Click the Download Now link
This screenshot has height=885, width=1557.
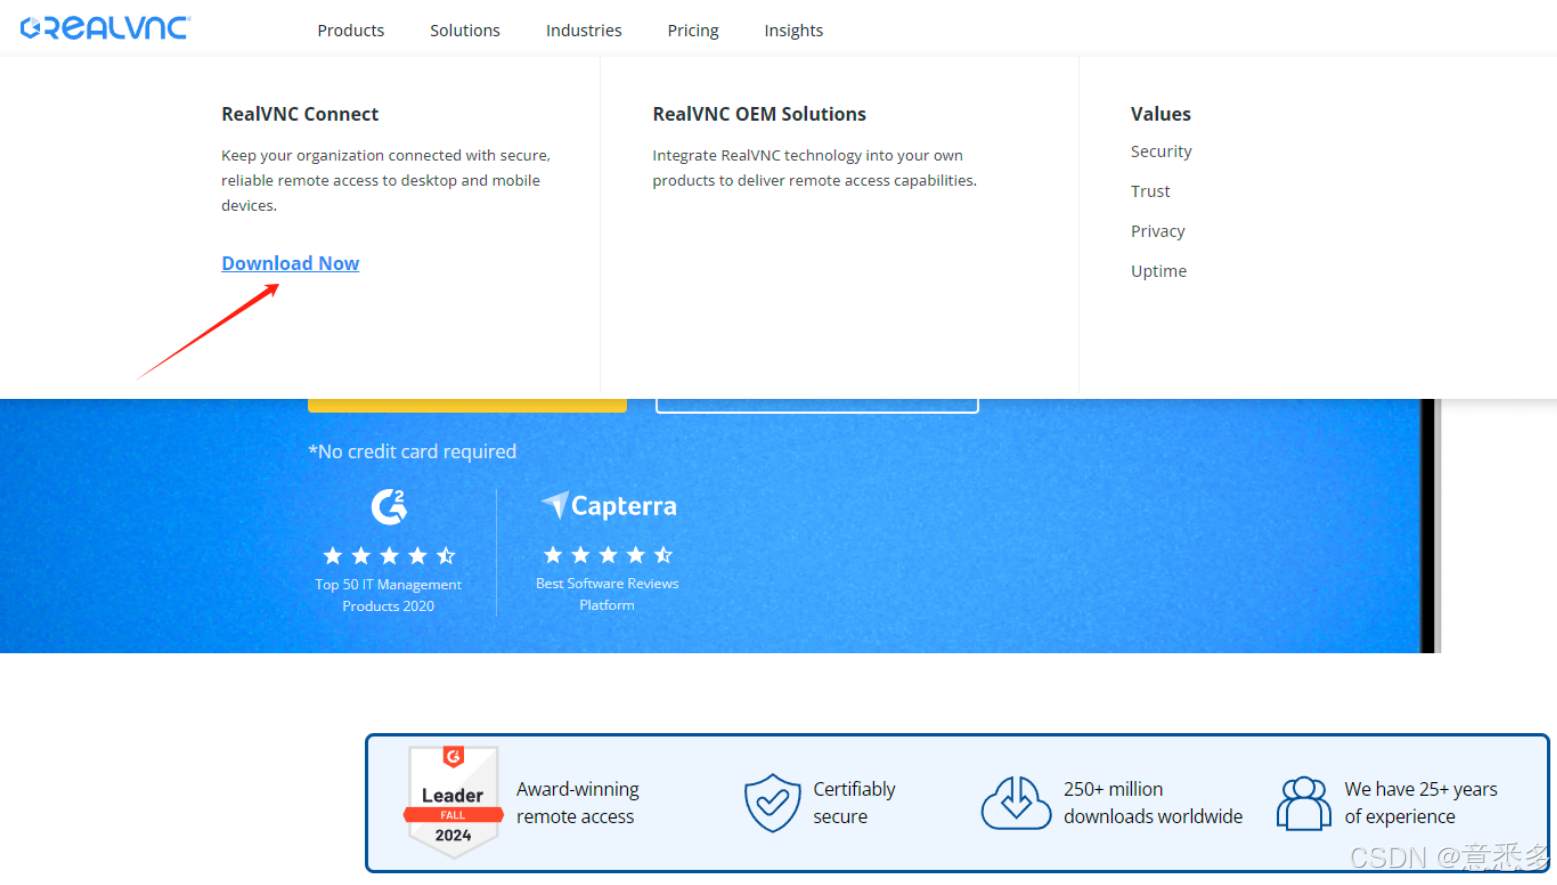(290, 263)
